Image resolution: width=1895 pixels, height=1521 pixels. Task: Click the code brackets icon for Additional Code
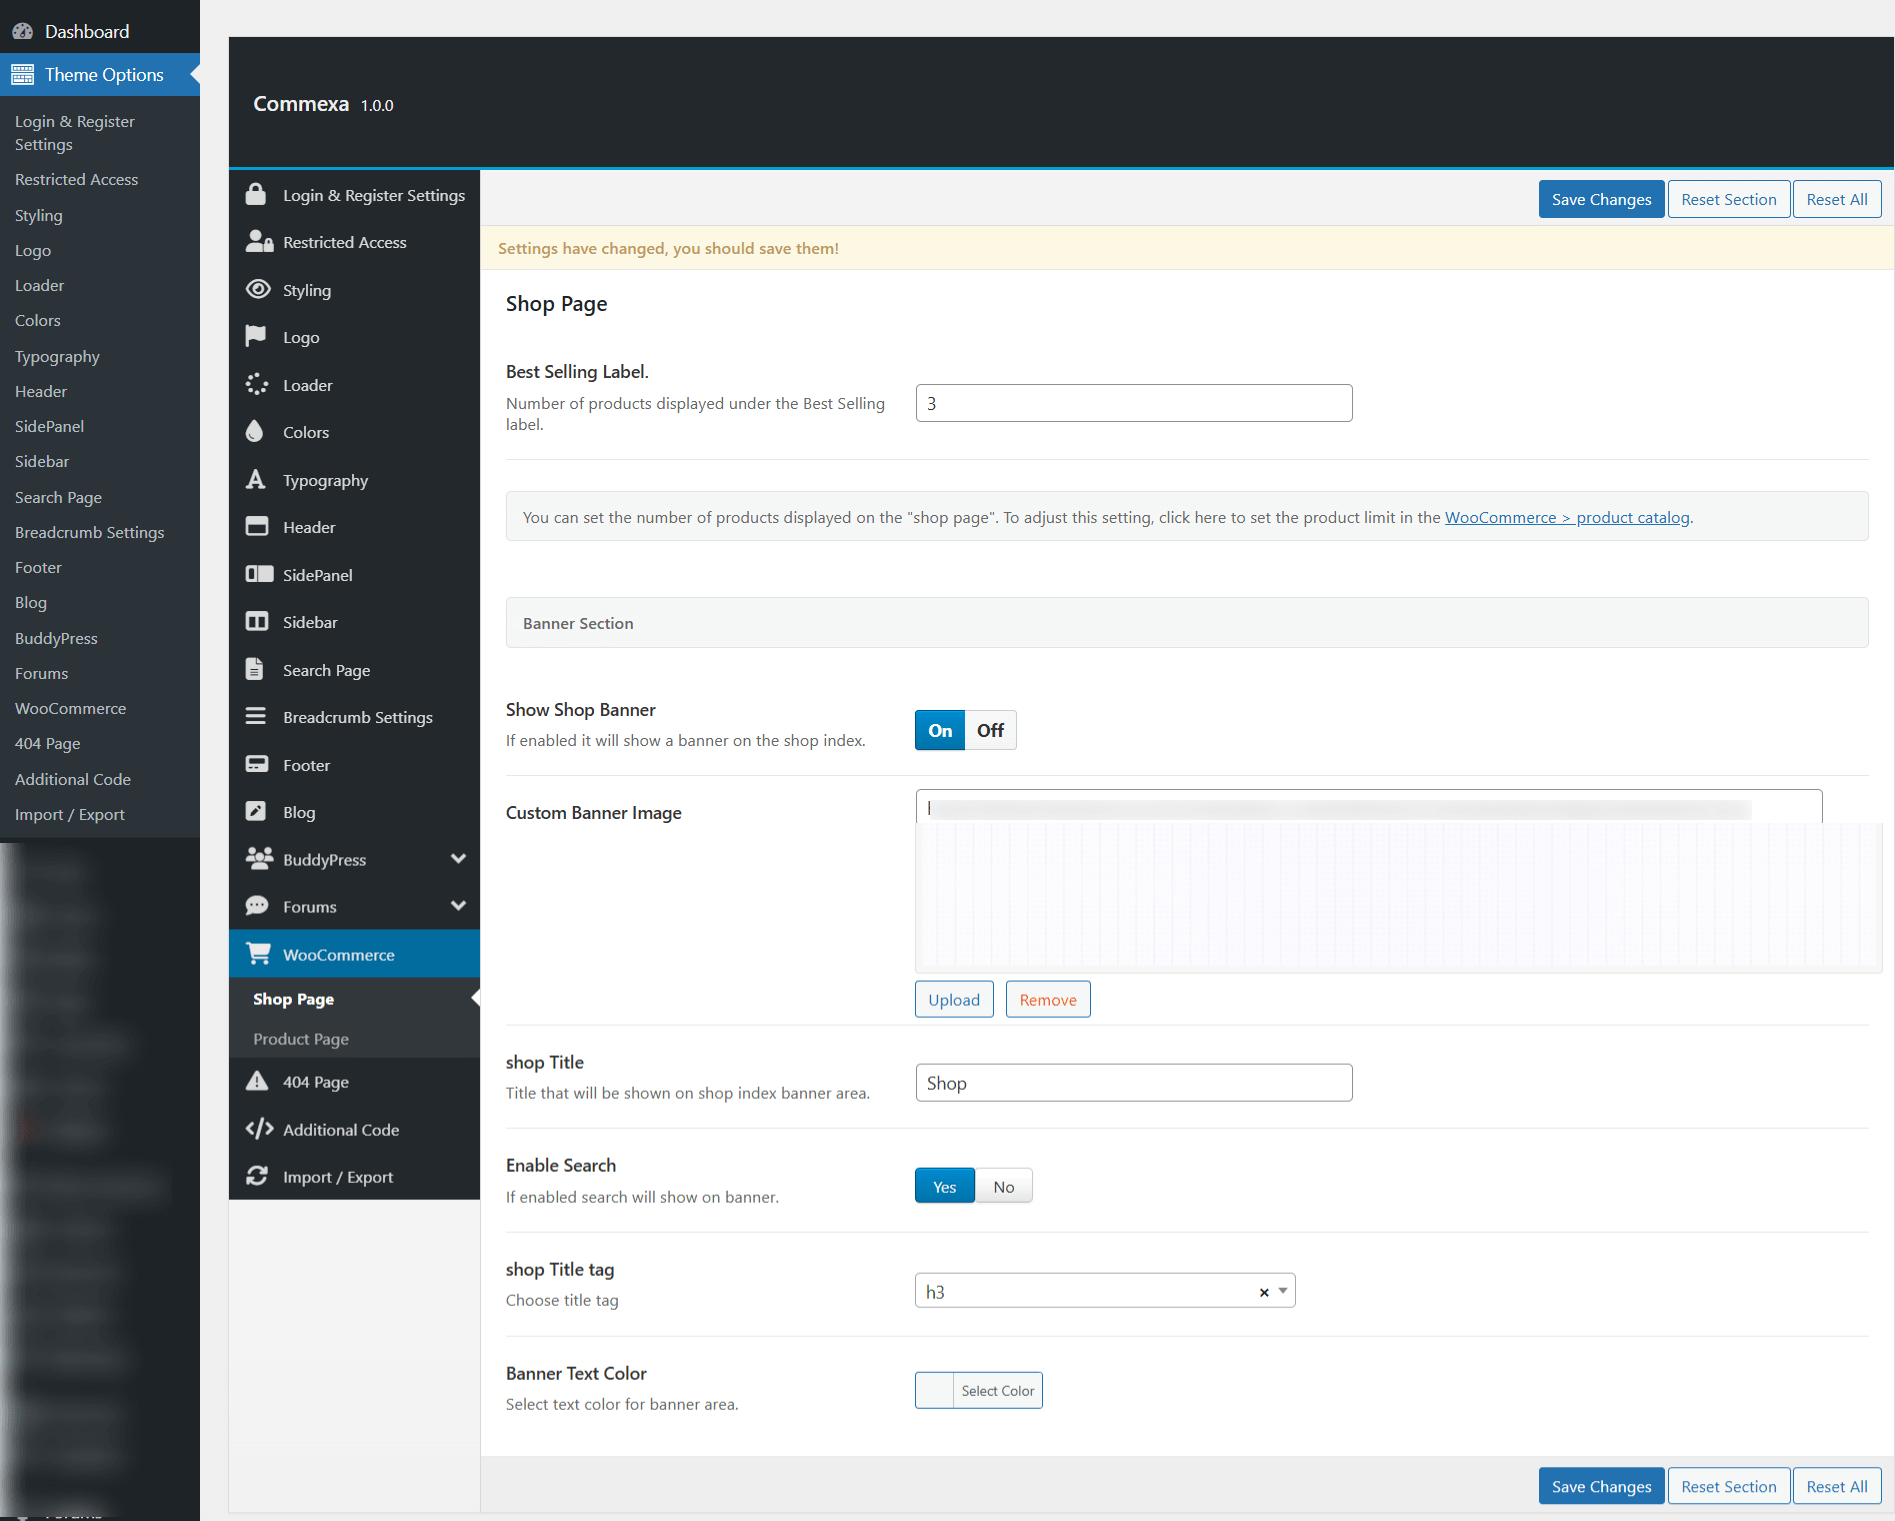tap(259, 1129)
